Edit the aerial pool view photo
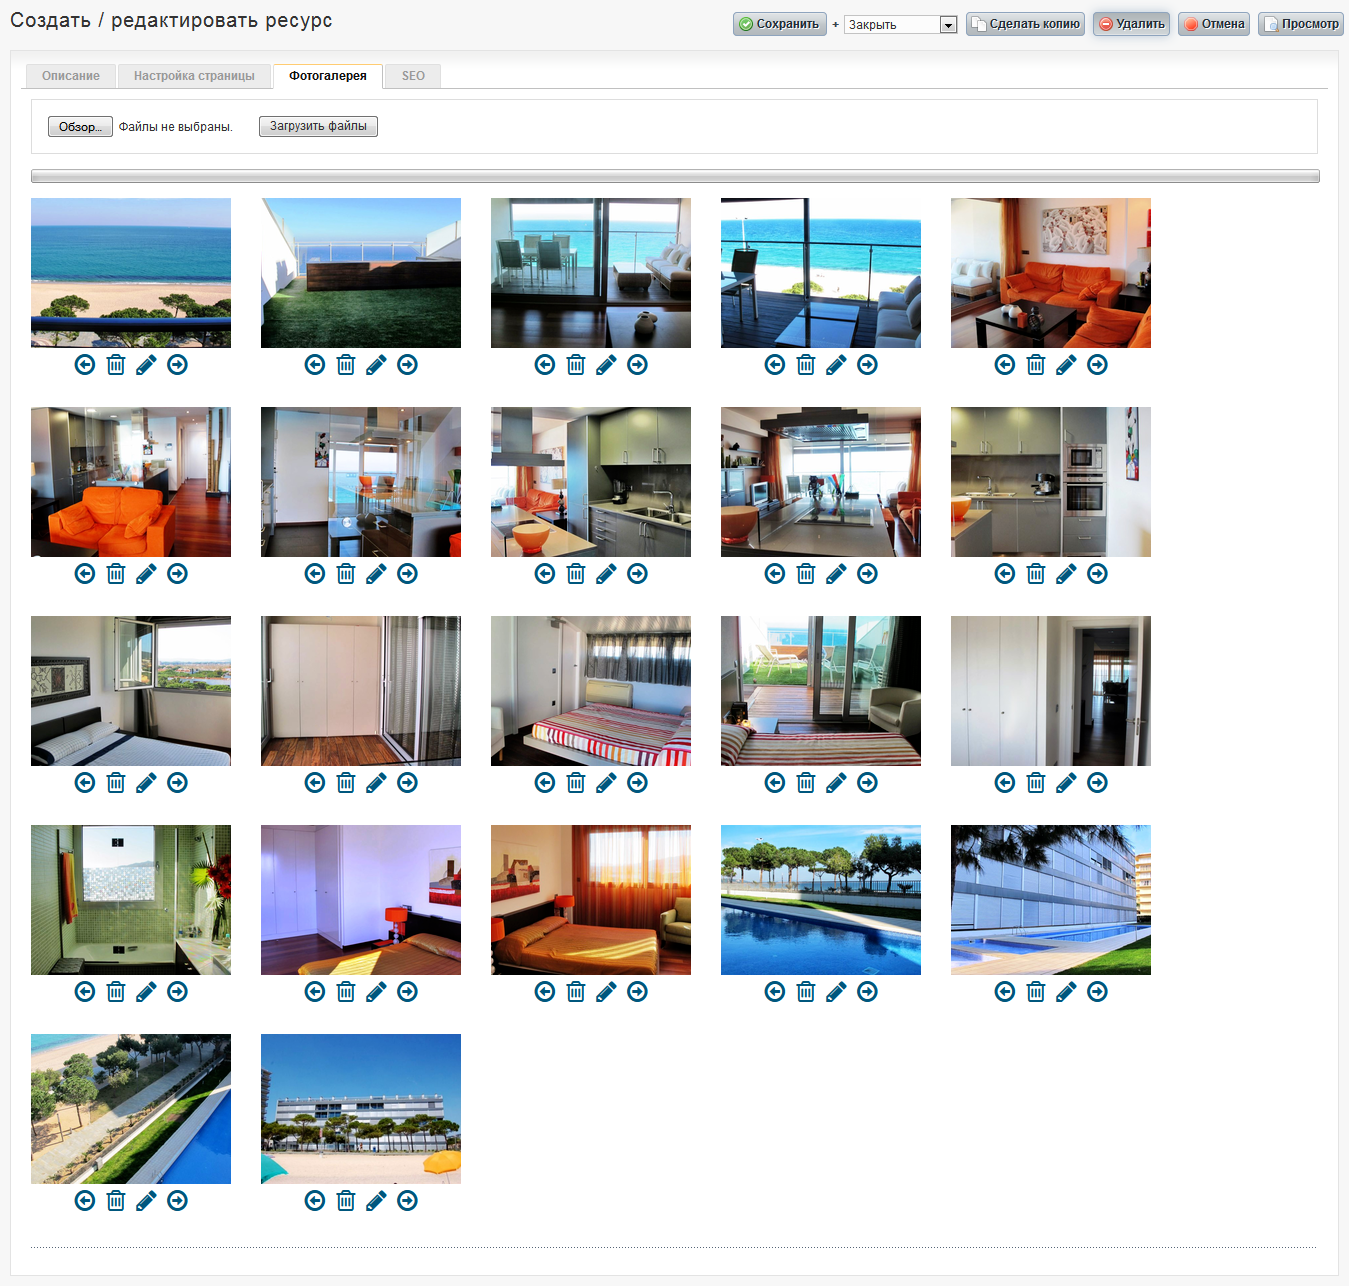This screenshot has width=1349, height=1286. point(146,1201)
